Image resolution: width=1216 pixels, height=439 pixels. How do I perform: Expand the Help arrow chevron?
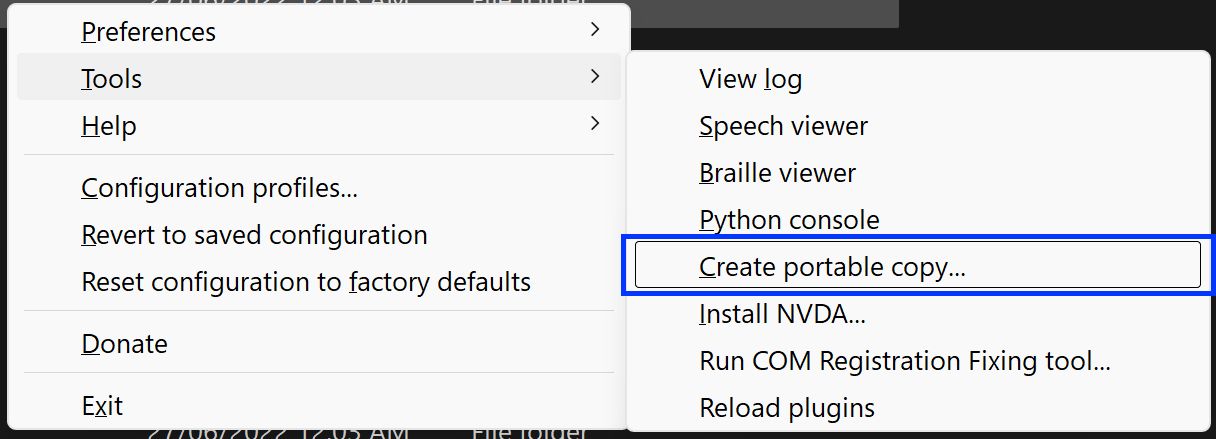pos(595,124)
